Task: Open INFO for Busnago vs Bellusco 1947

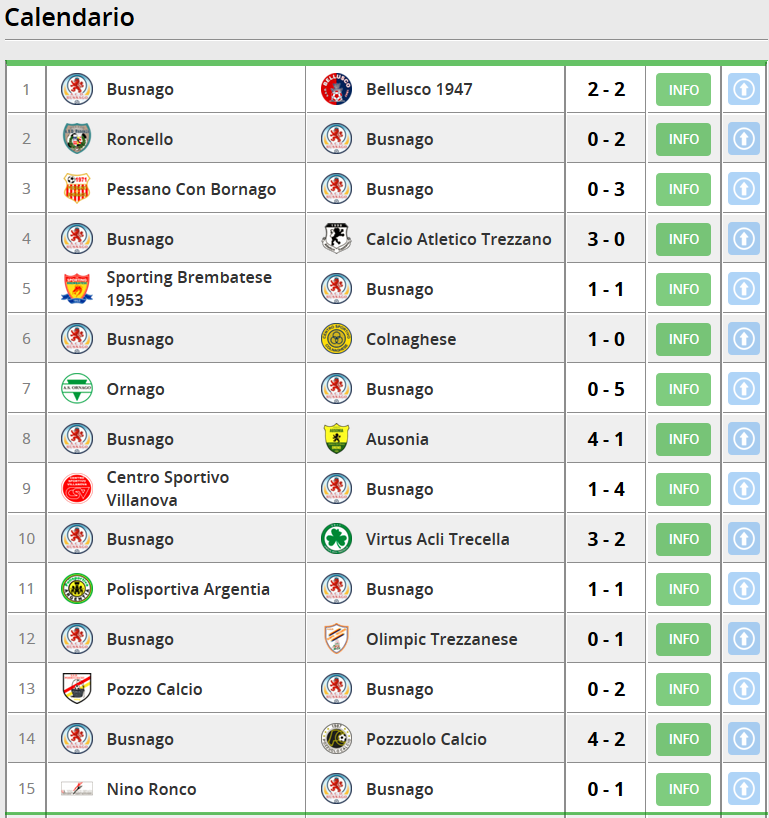Action: coord(684,90)
